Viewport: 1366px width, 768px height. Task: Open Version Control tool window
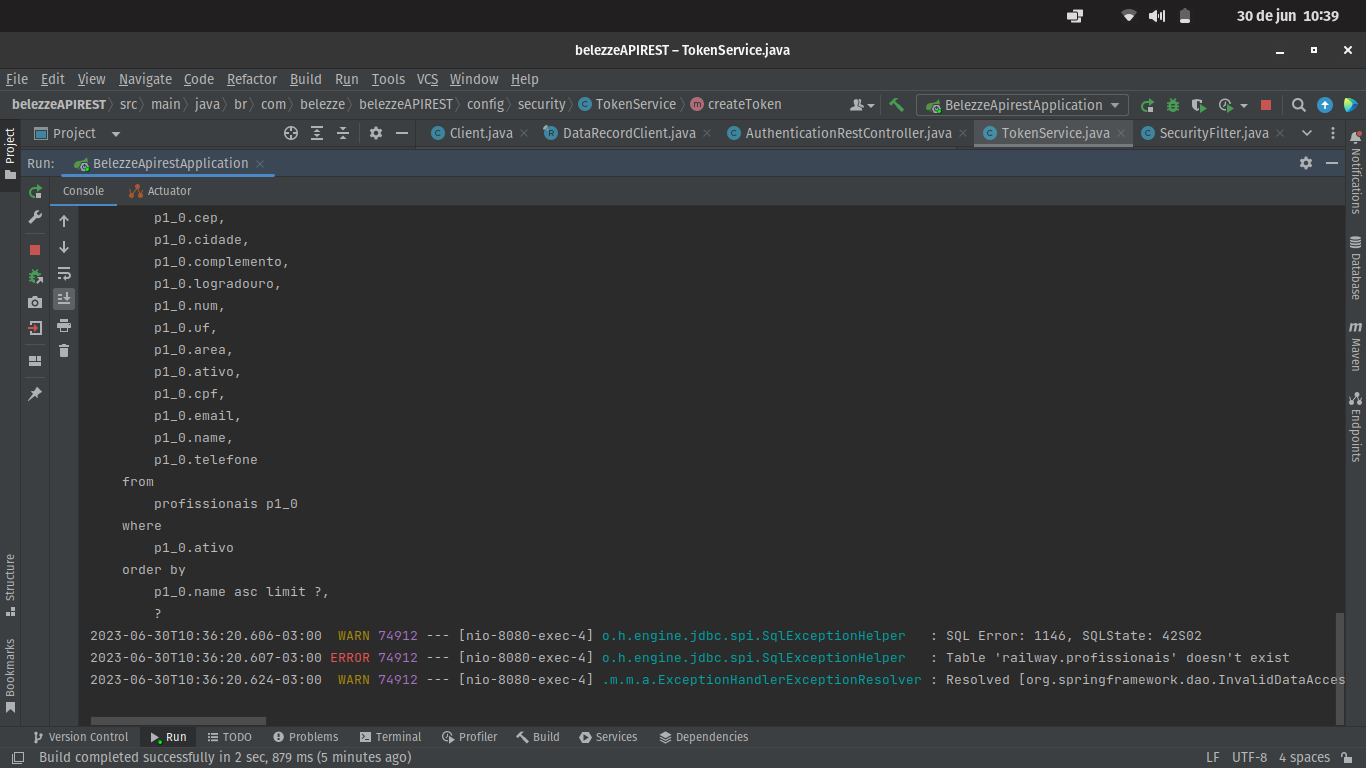click(x=80, y=737)
